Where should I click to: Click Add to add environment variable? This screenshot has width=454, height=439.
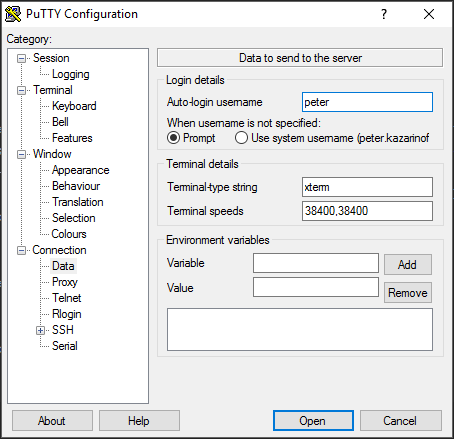(x=408, y=265)
